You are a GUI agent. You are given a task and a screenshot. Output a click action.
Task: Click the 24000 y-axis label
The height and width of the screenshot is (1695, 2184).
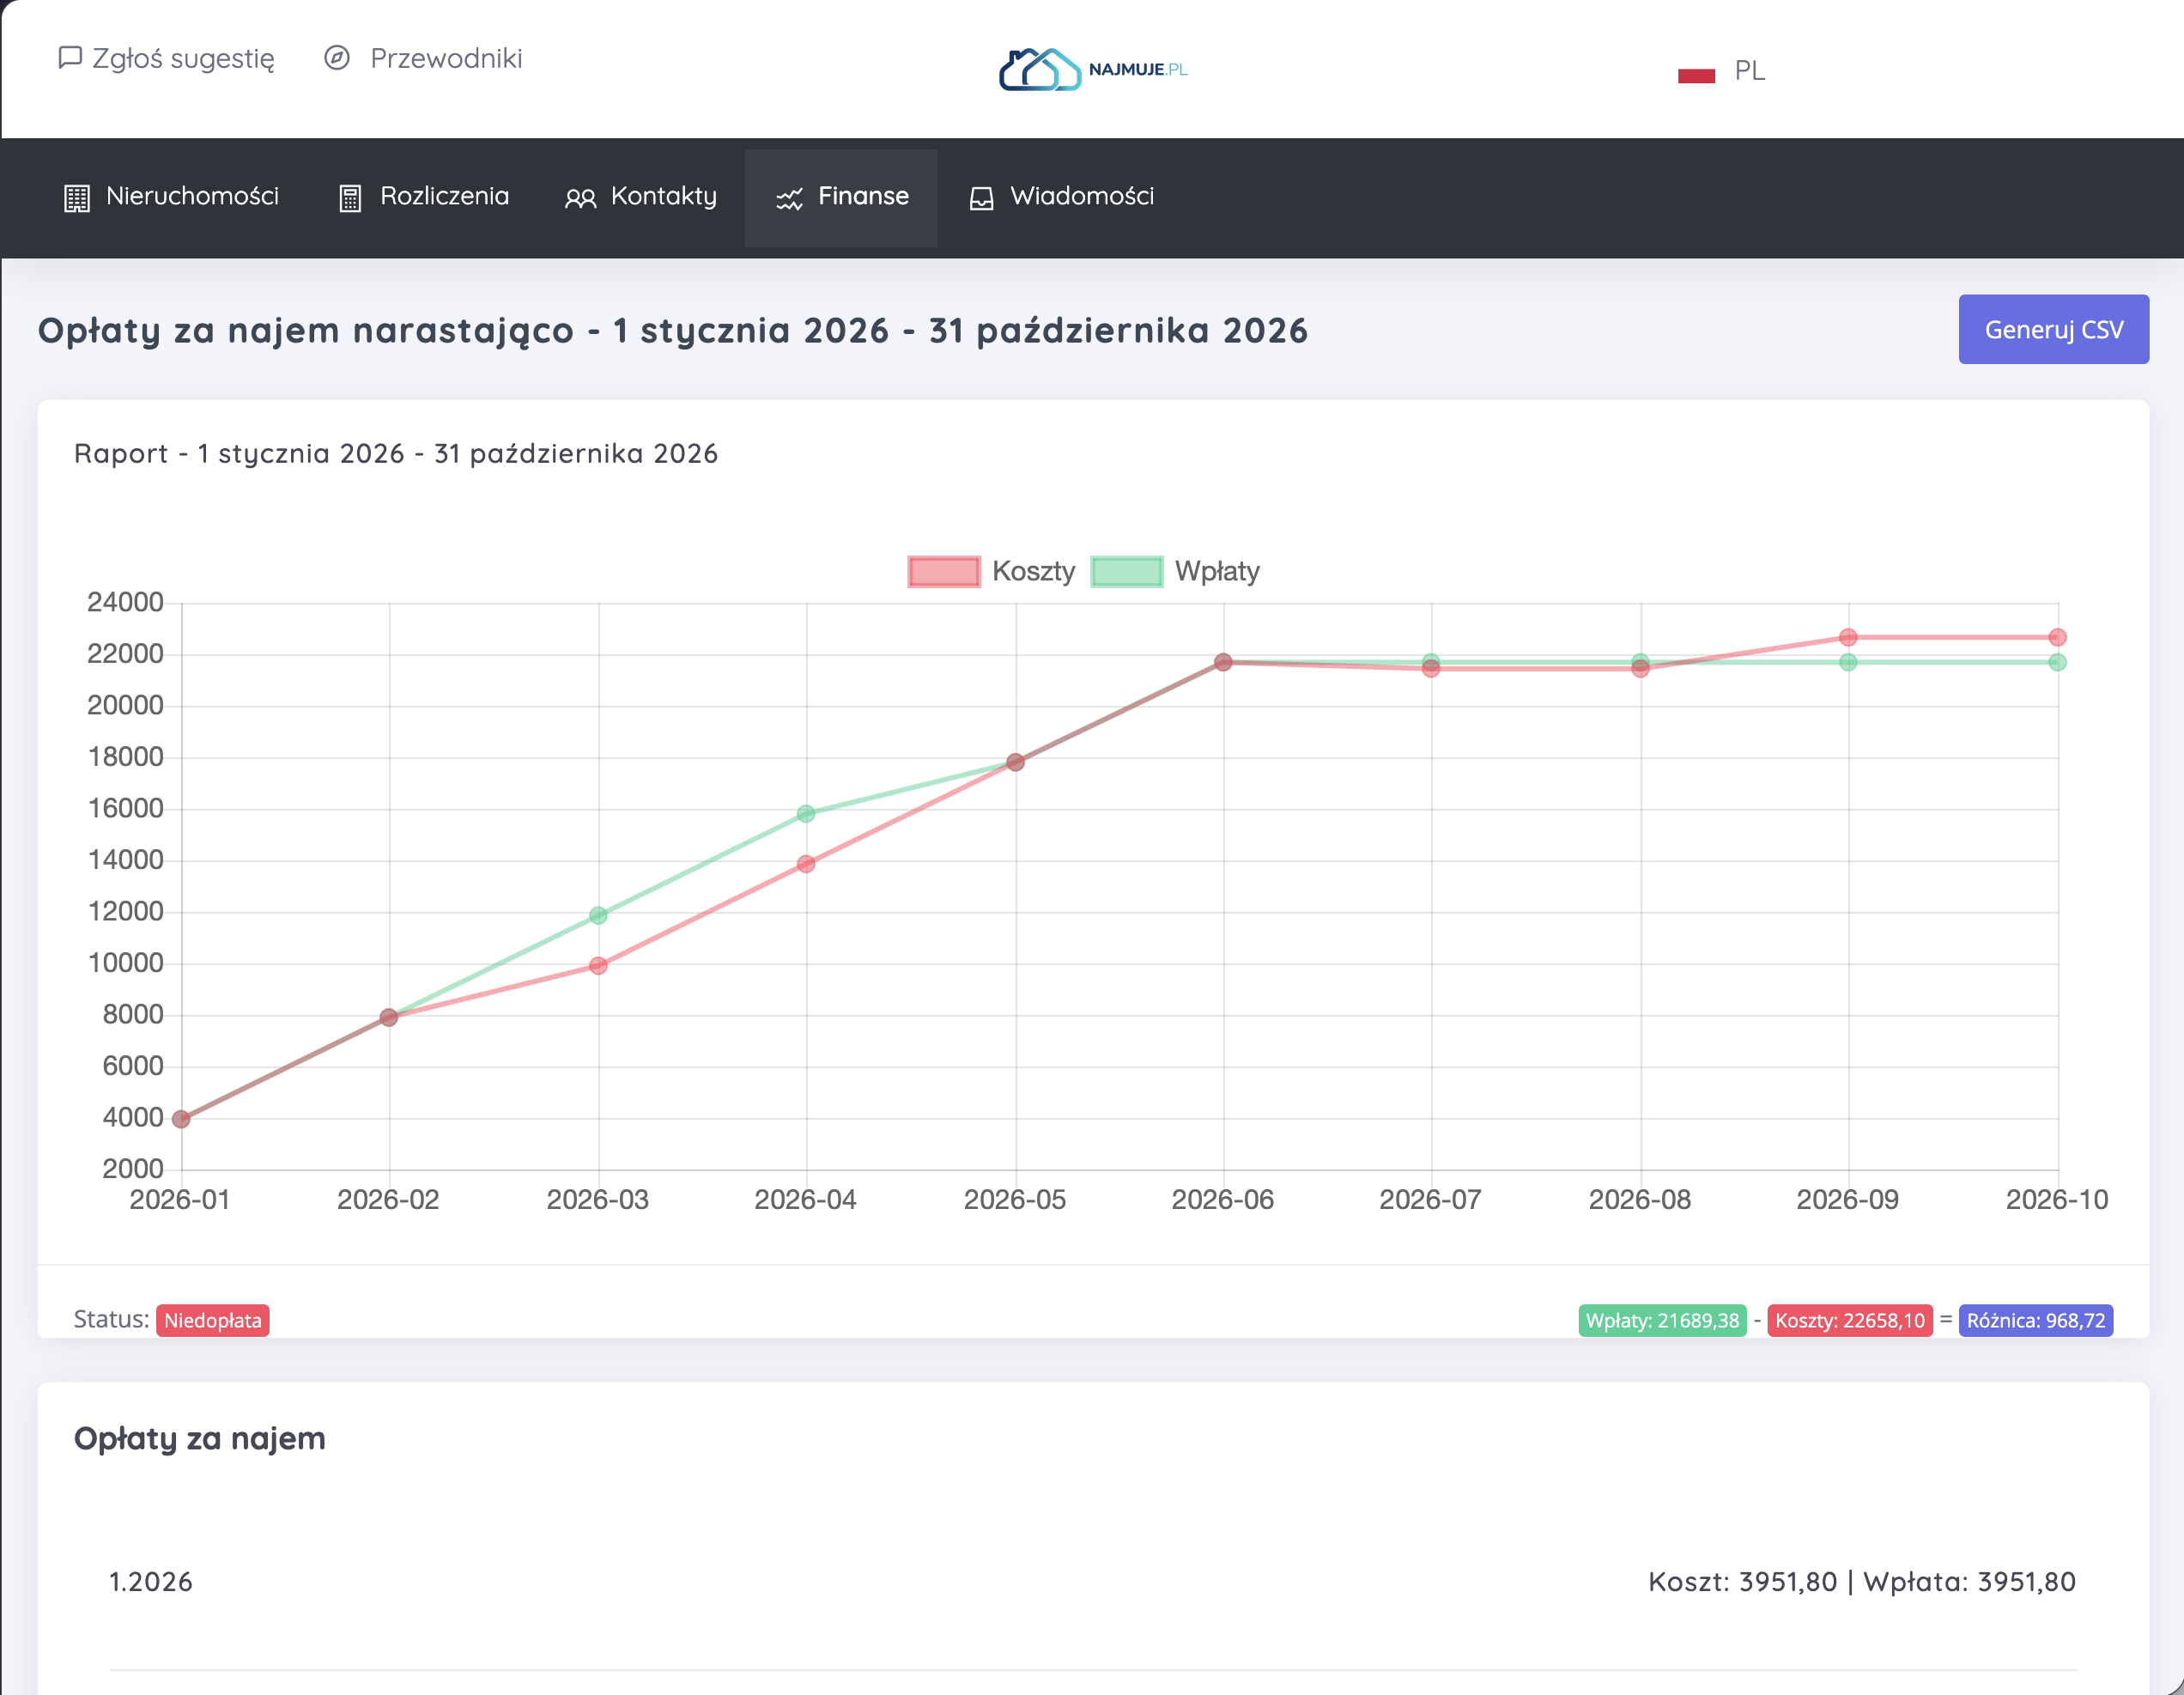click(x=125, y=602)
